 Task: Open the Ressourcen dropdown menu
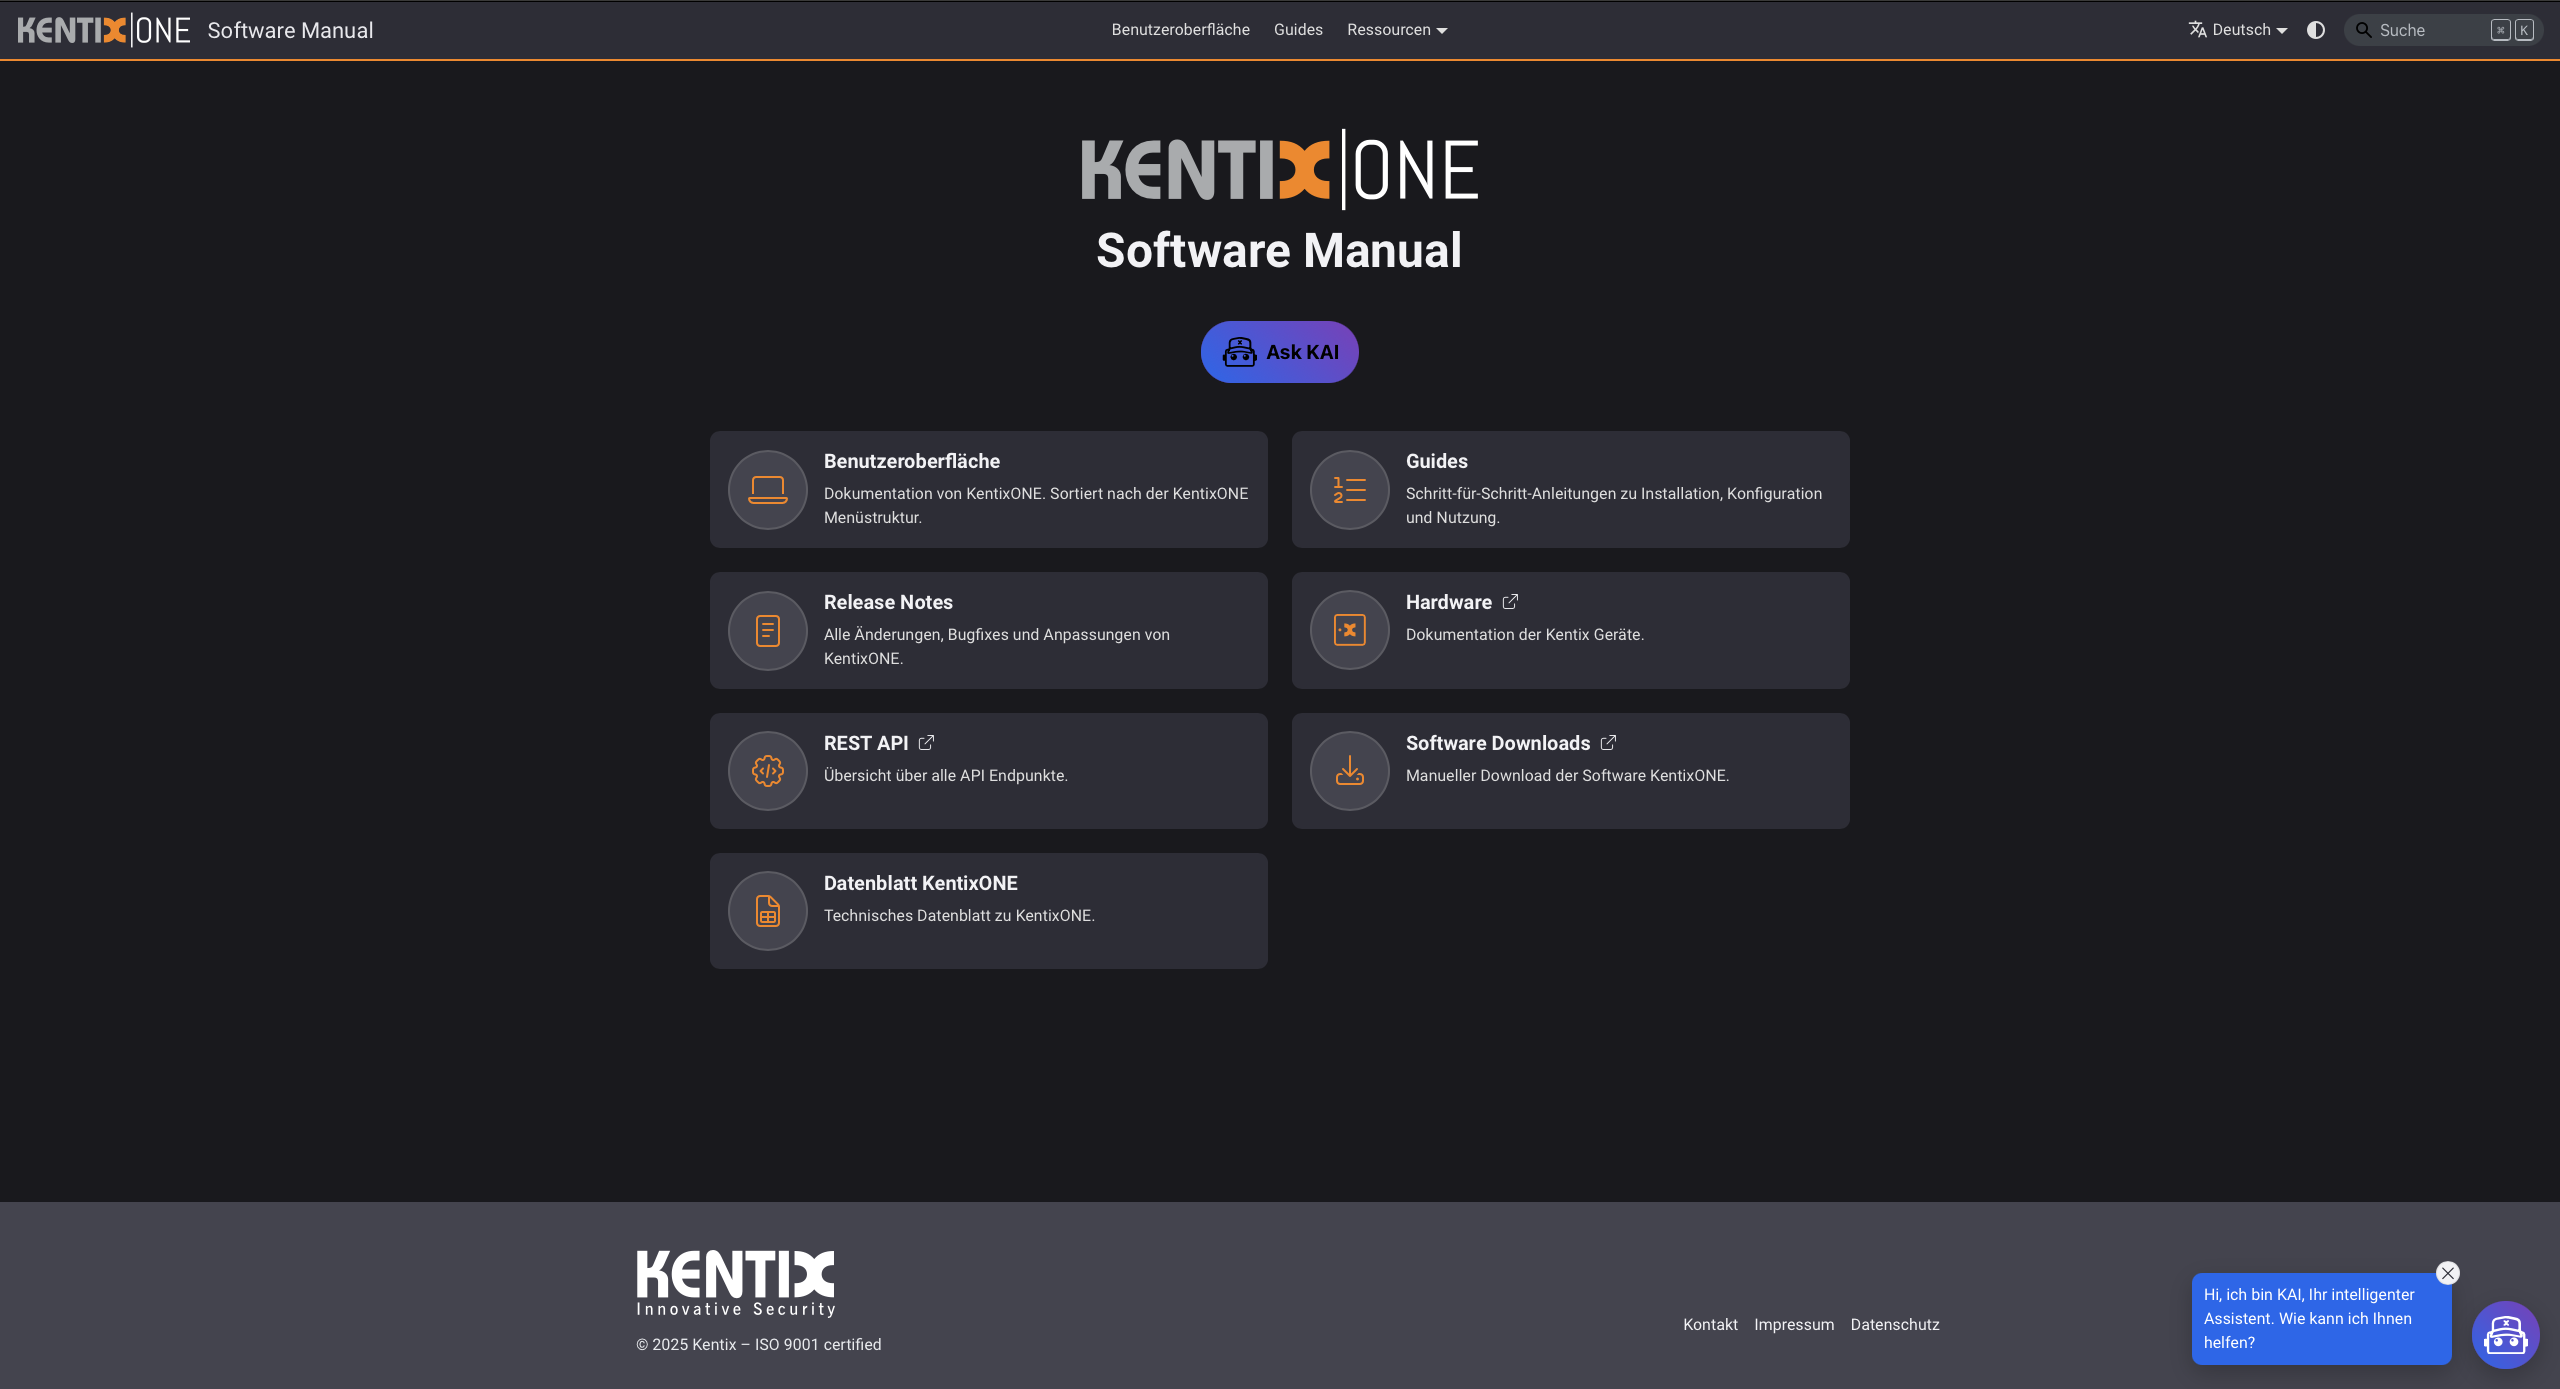pos(1396,29)
